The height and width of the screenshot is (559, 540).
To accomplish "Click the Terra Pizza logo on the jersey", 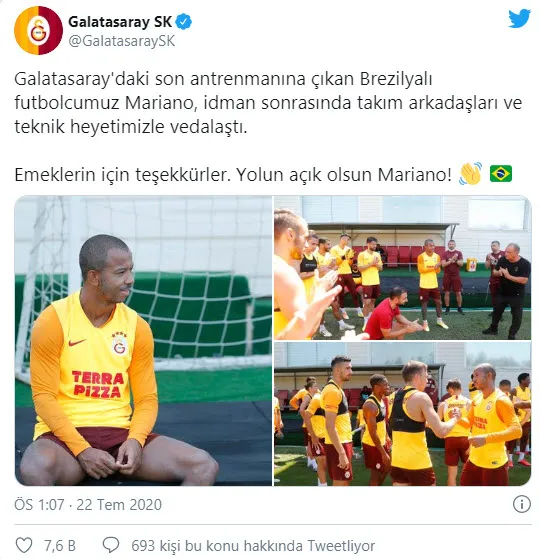I will tap(97, 384).
